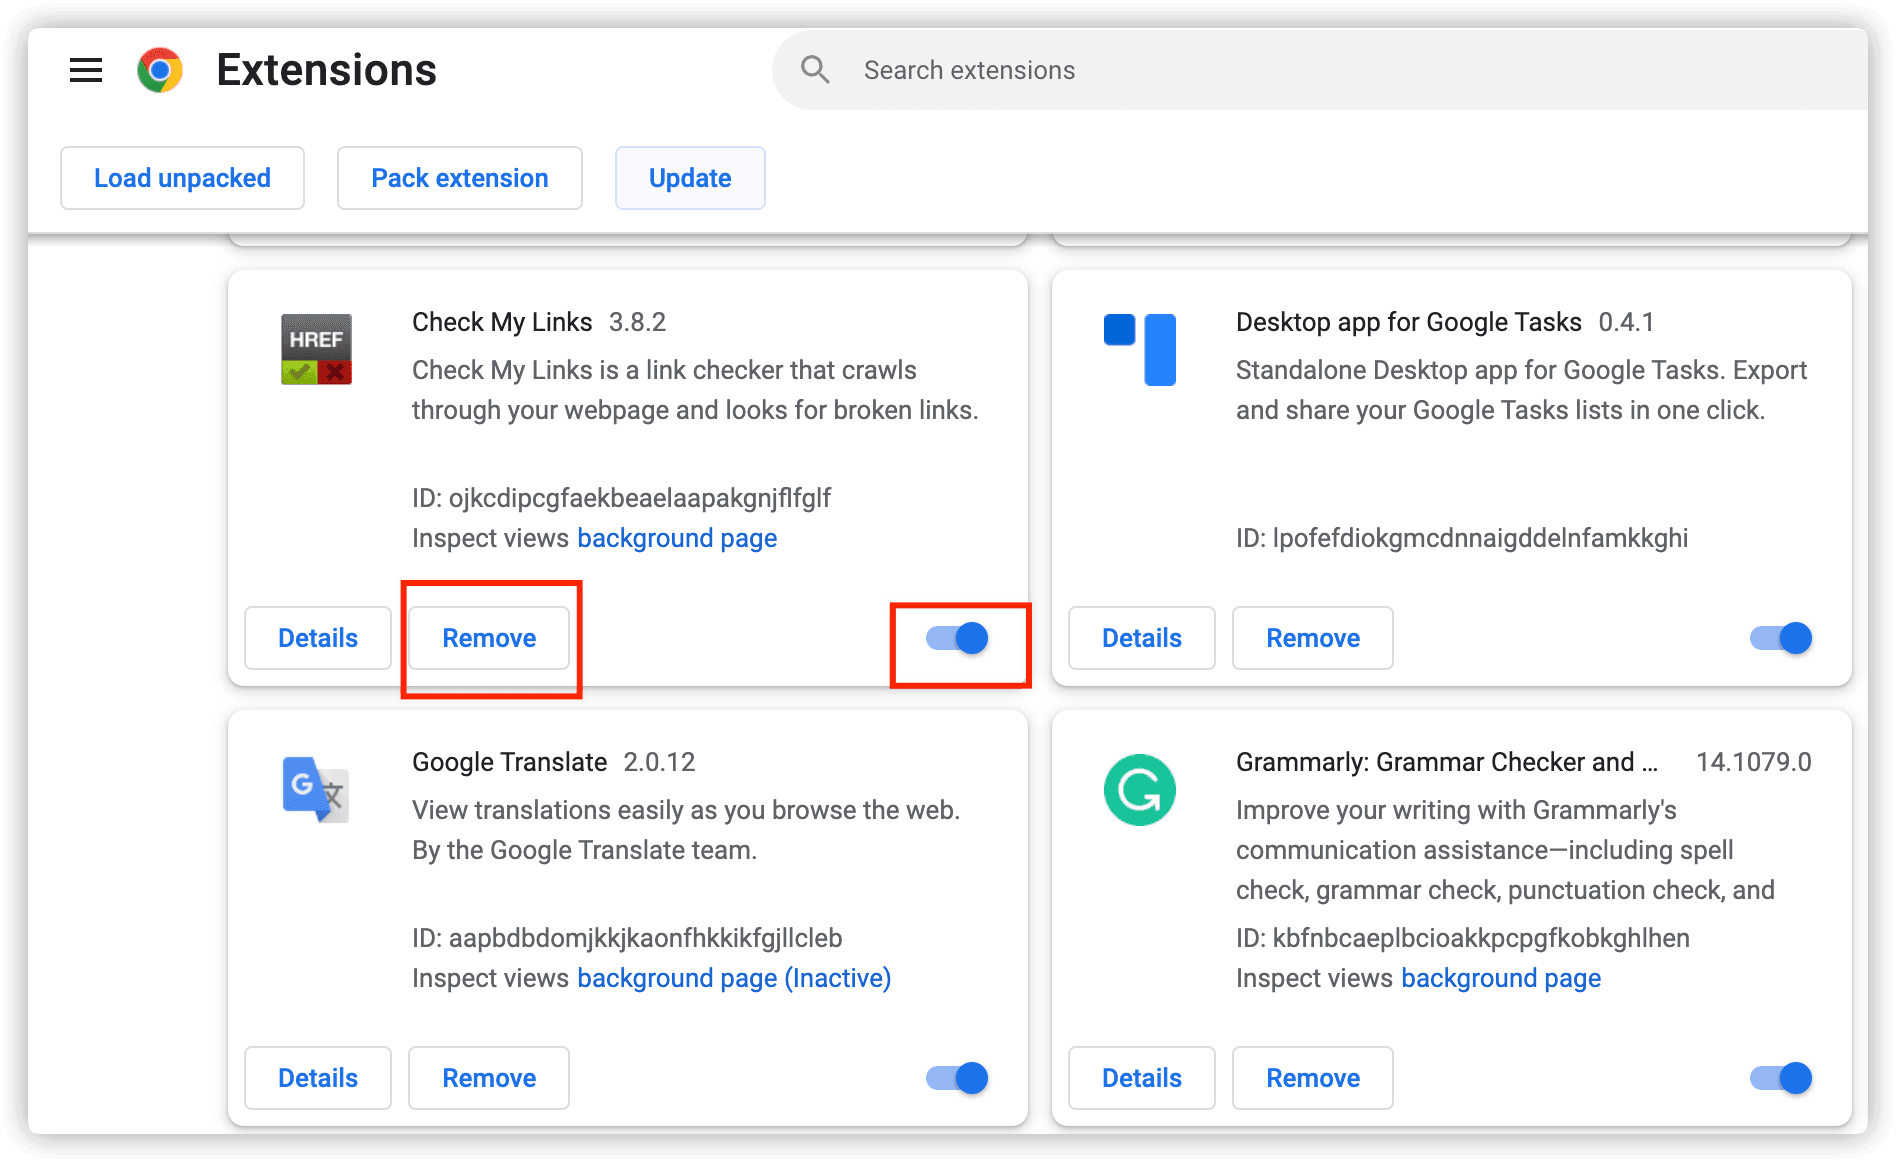Open the hamburger menu
Image resolution: width=1896 pixels, height=1162 pixels.
86,69
